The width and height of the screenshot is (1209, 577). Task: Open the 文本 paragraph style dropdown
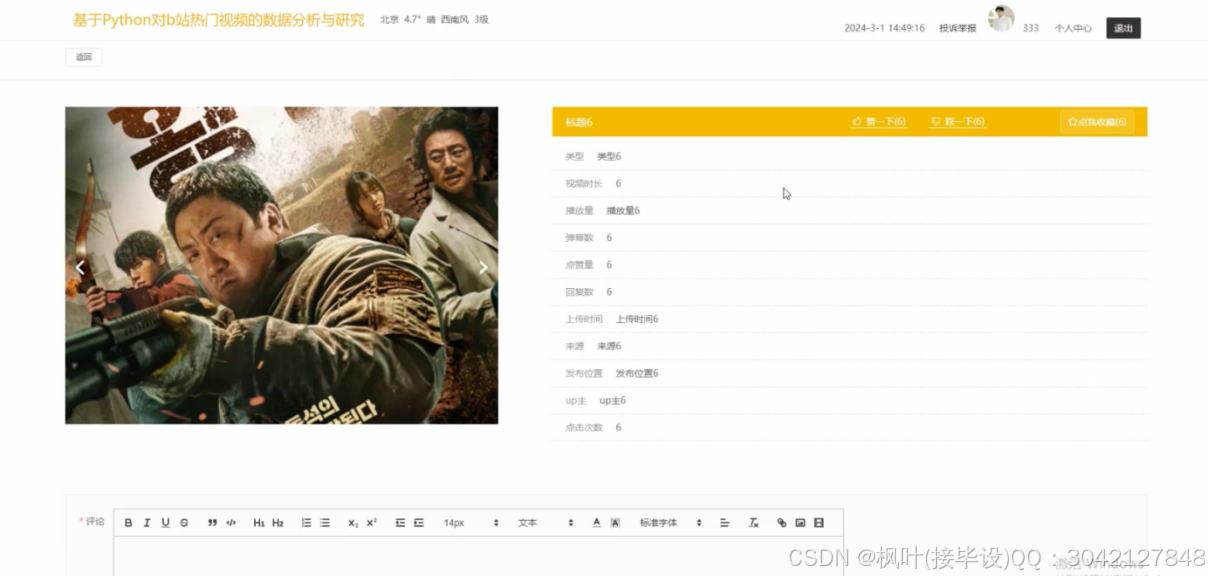(x=546, y=523)
